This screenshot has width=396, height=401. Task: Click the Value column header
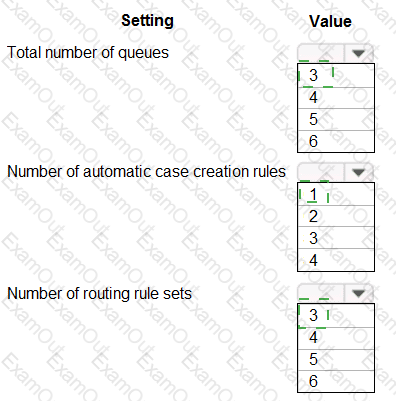[x=330, y=22]
